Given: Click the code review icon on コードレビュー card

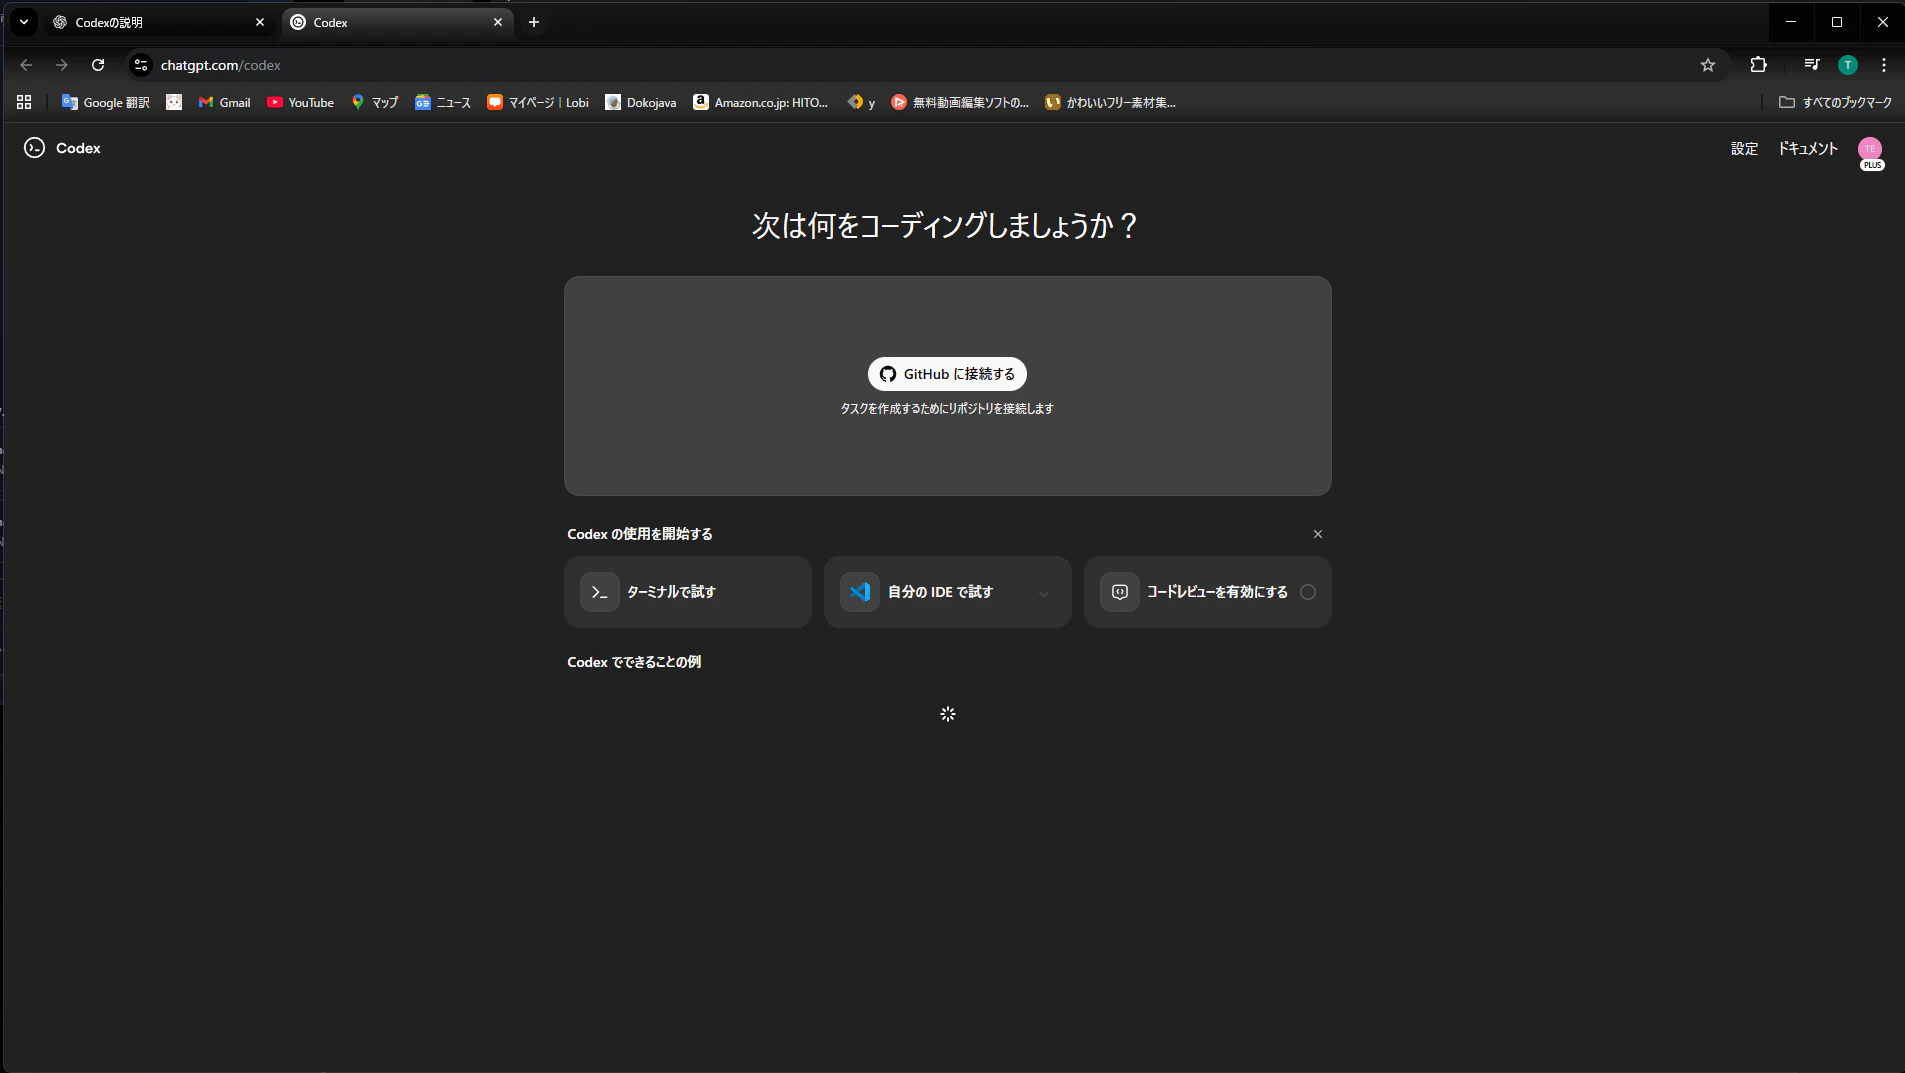Looking at the screenshot, I should pos(1120,592).
